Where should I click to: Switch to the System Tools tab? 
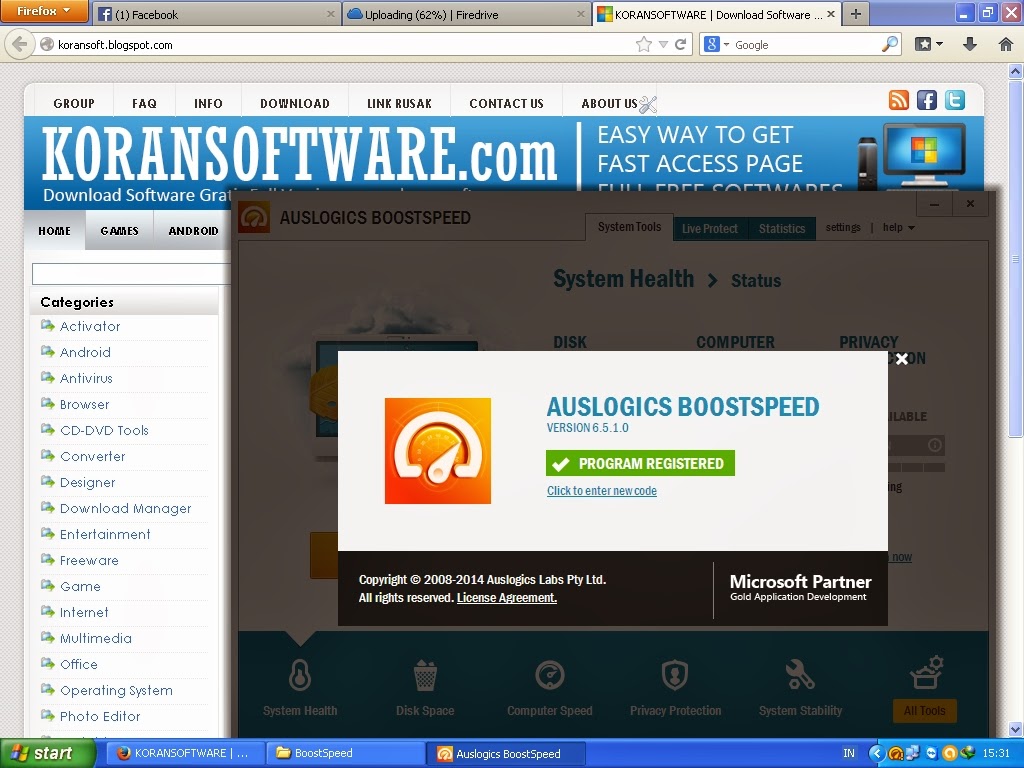630,227
